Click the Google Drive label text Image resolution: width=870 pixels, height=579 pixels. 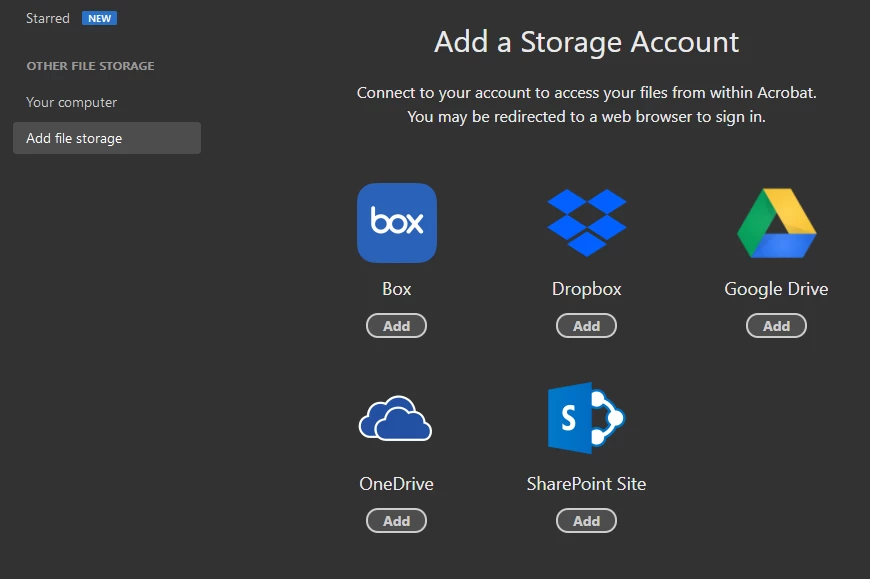[776, 290]
